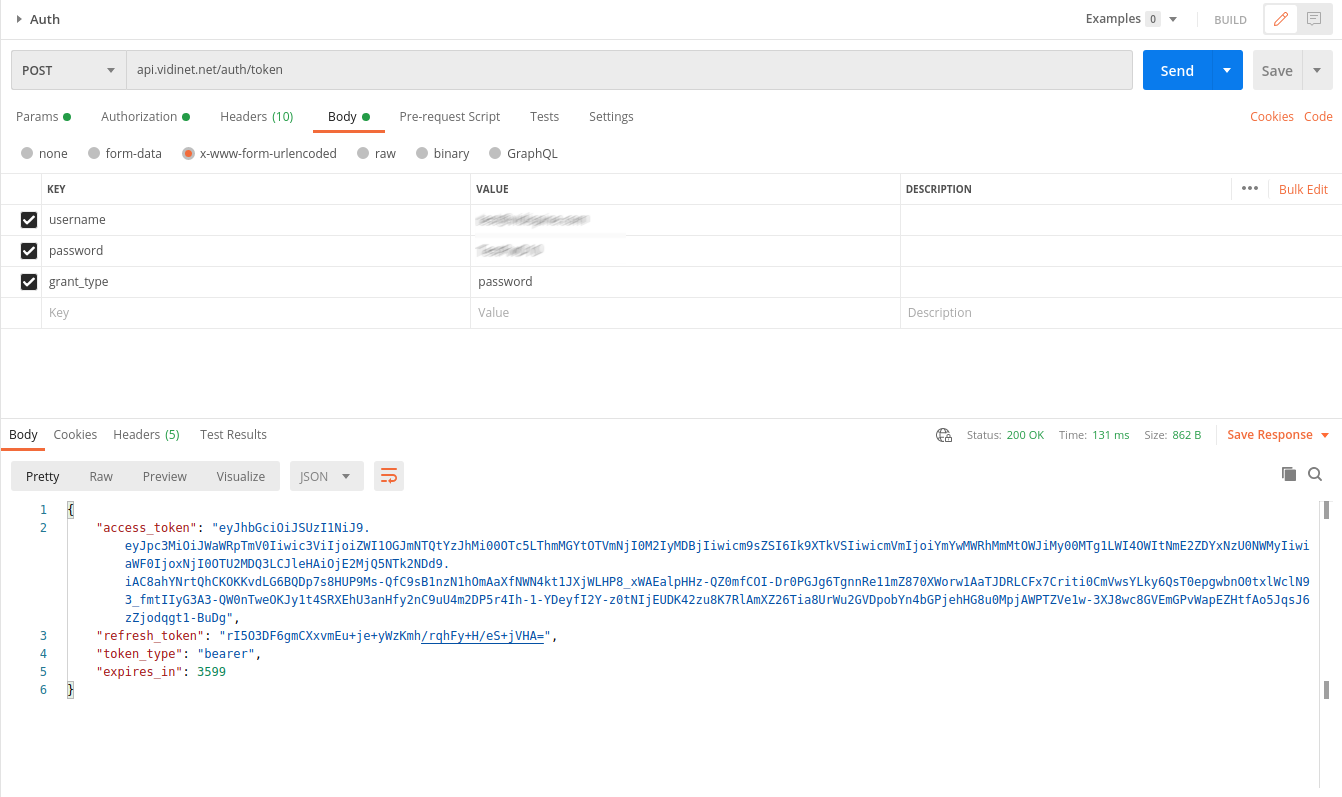This screenshot has height=797, width=1342.
Task: Toggle the grant_type row checkbox
Action: [29, 282]
